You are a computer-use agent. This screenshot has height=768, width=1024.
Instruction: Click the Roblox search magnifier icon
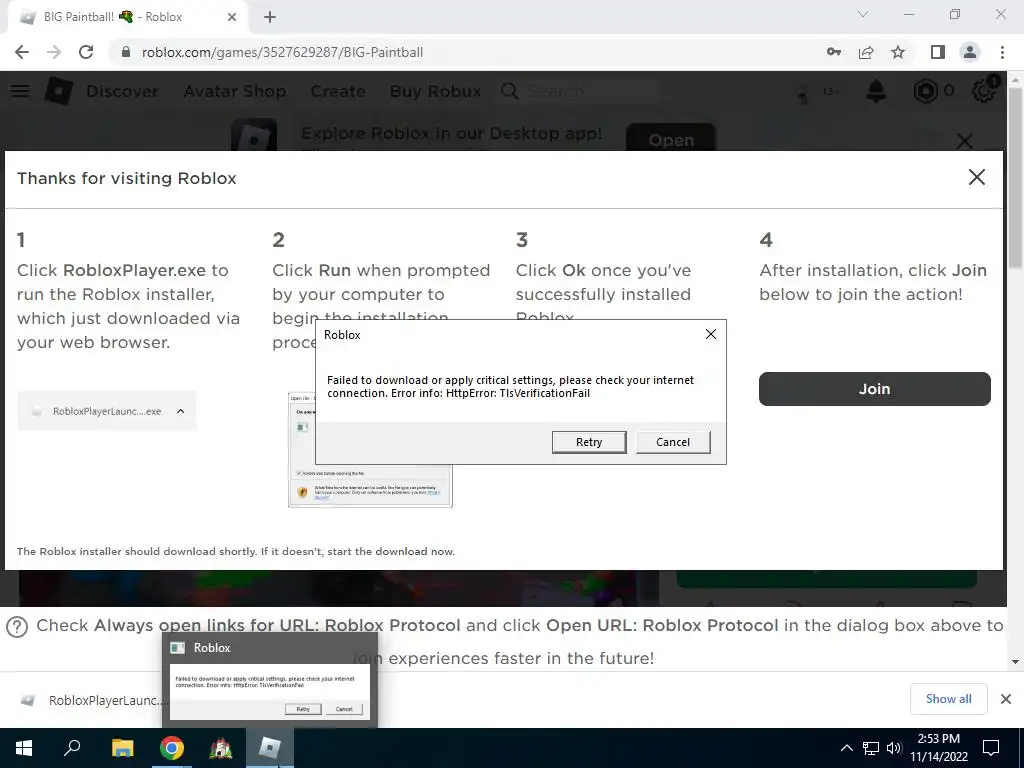click(510, 91)
